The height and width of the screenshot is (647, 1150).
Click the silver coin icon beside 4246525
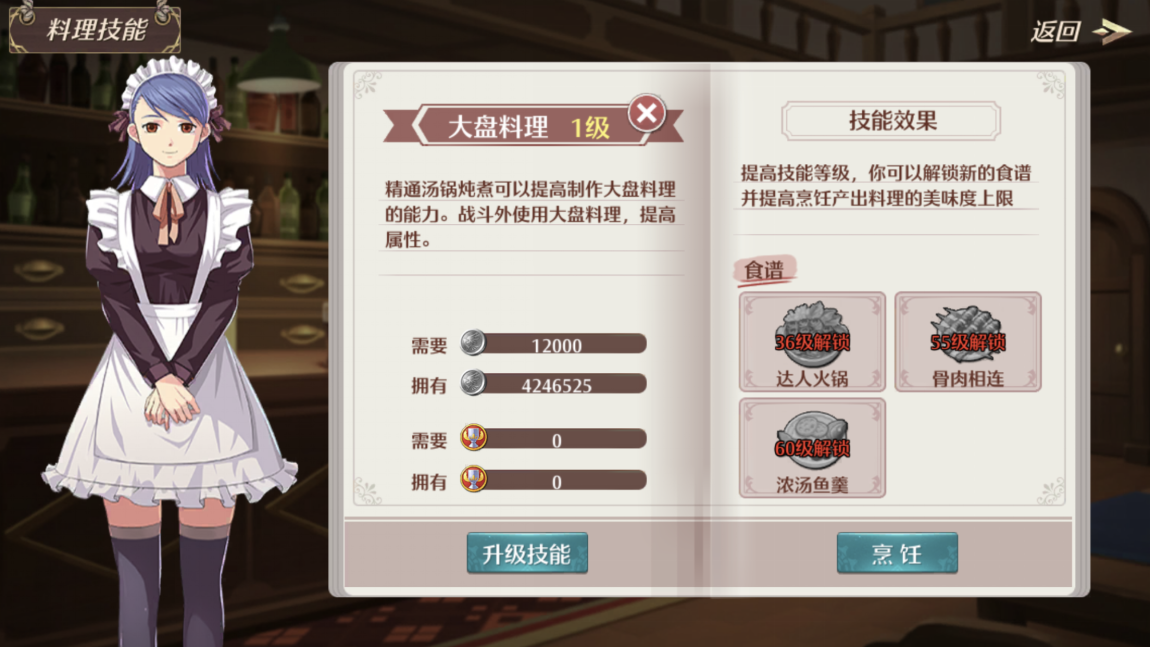tap(473, 383)
